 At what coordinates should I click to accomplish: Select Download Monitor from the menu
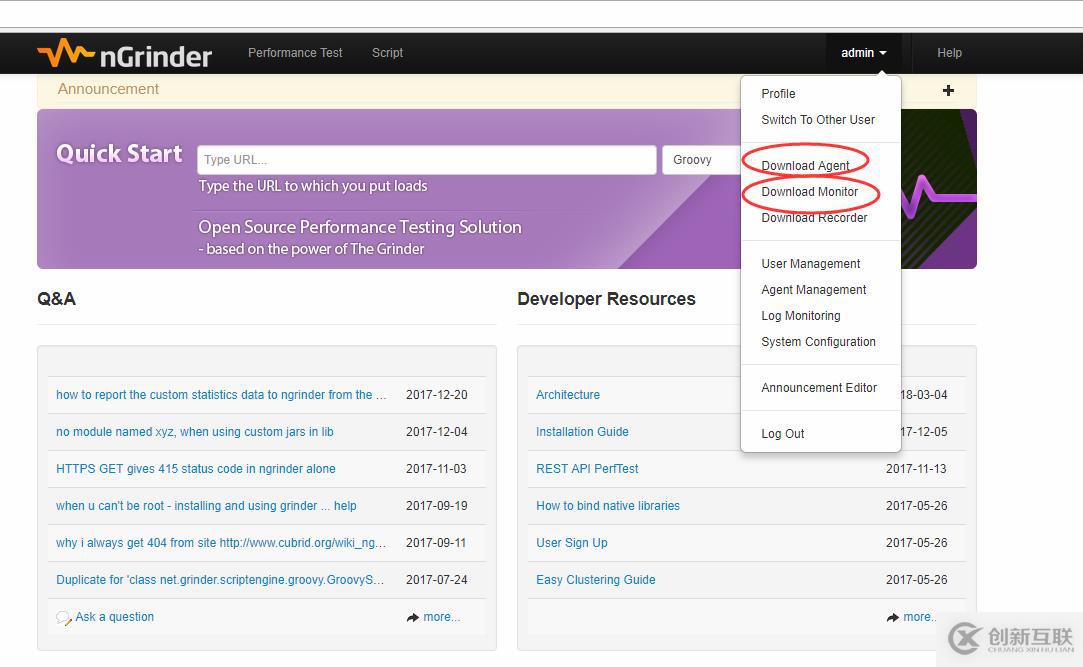click(x=809, y=192)
